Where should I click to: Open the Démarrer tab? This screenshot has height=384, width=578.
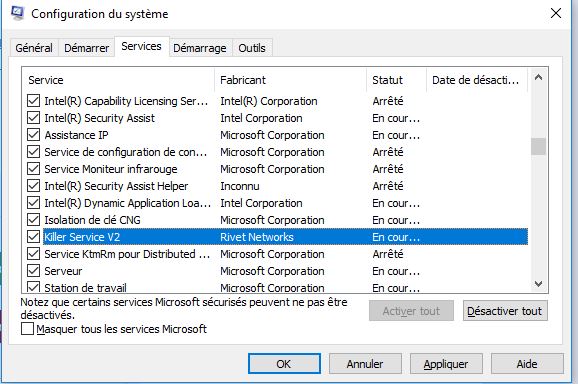tap(86, 48)
